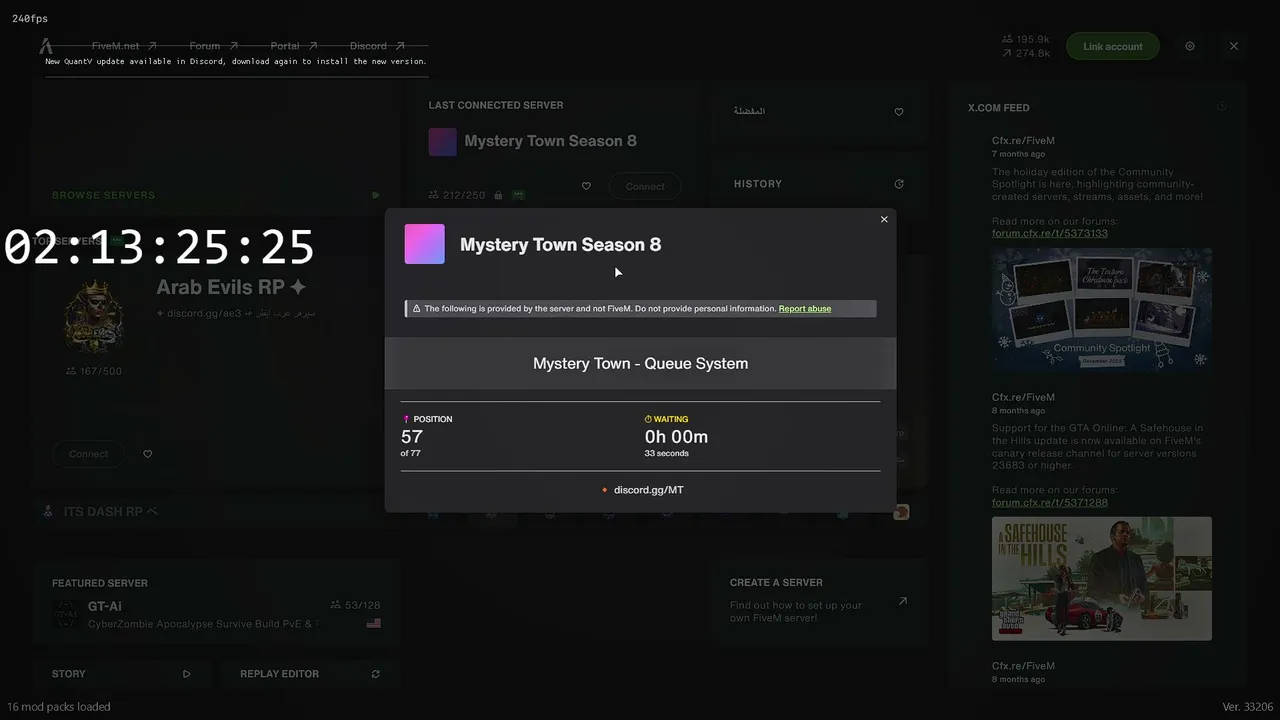This screenshot has width=1280, height=720.
Task: Click last connected Mystery Town Season 8 icon
Action: coord(443,142)
